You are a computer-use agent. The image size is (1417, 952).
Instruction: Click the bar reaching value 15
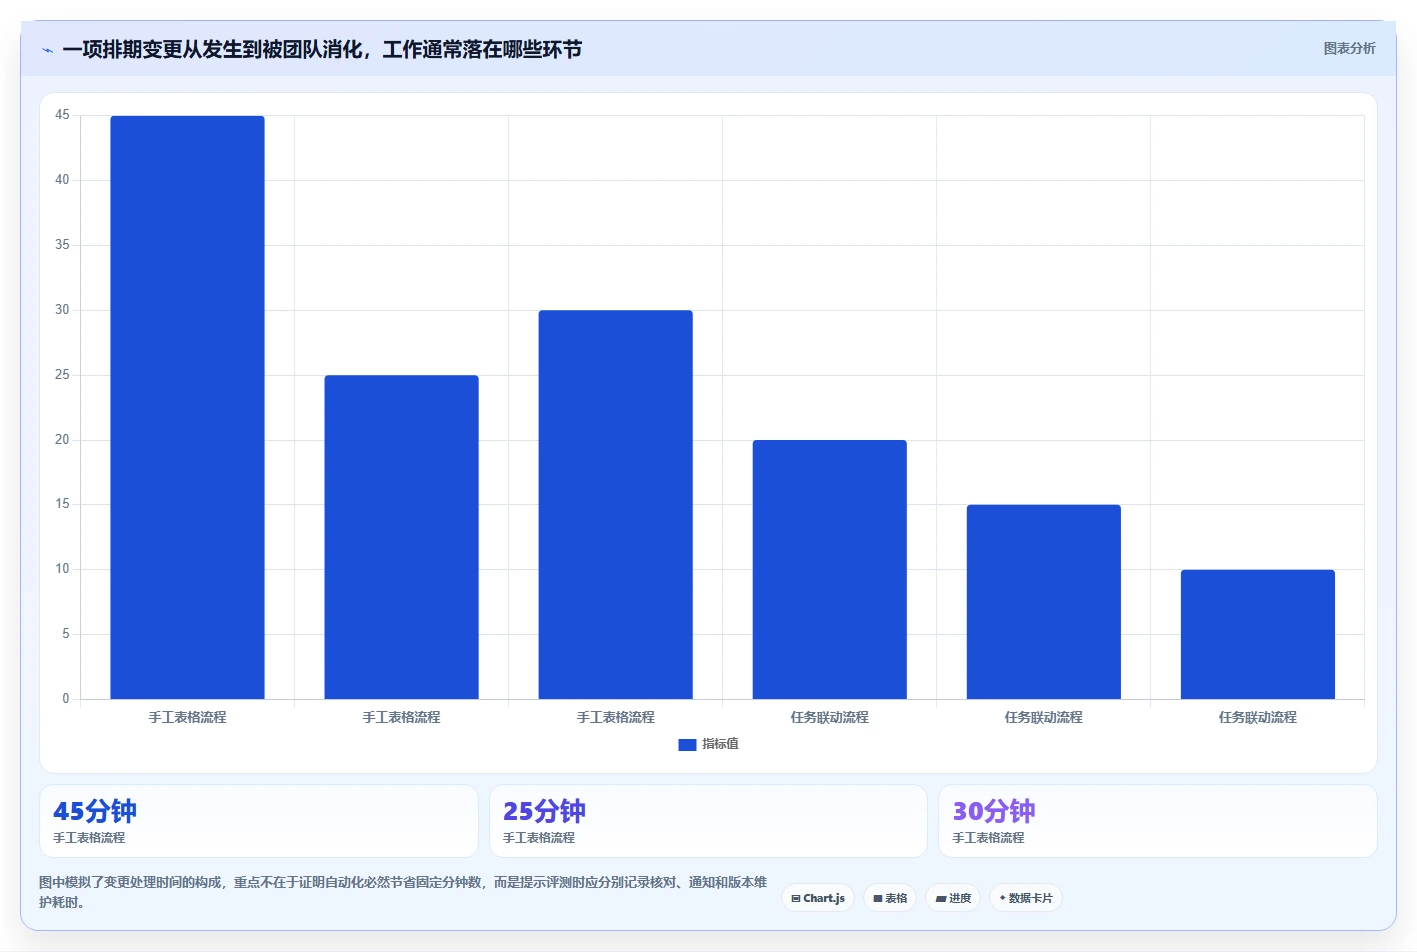[x=1043, y=602]
